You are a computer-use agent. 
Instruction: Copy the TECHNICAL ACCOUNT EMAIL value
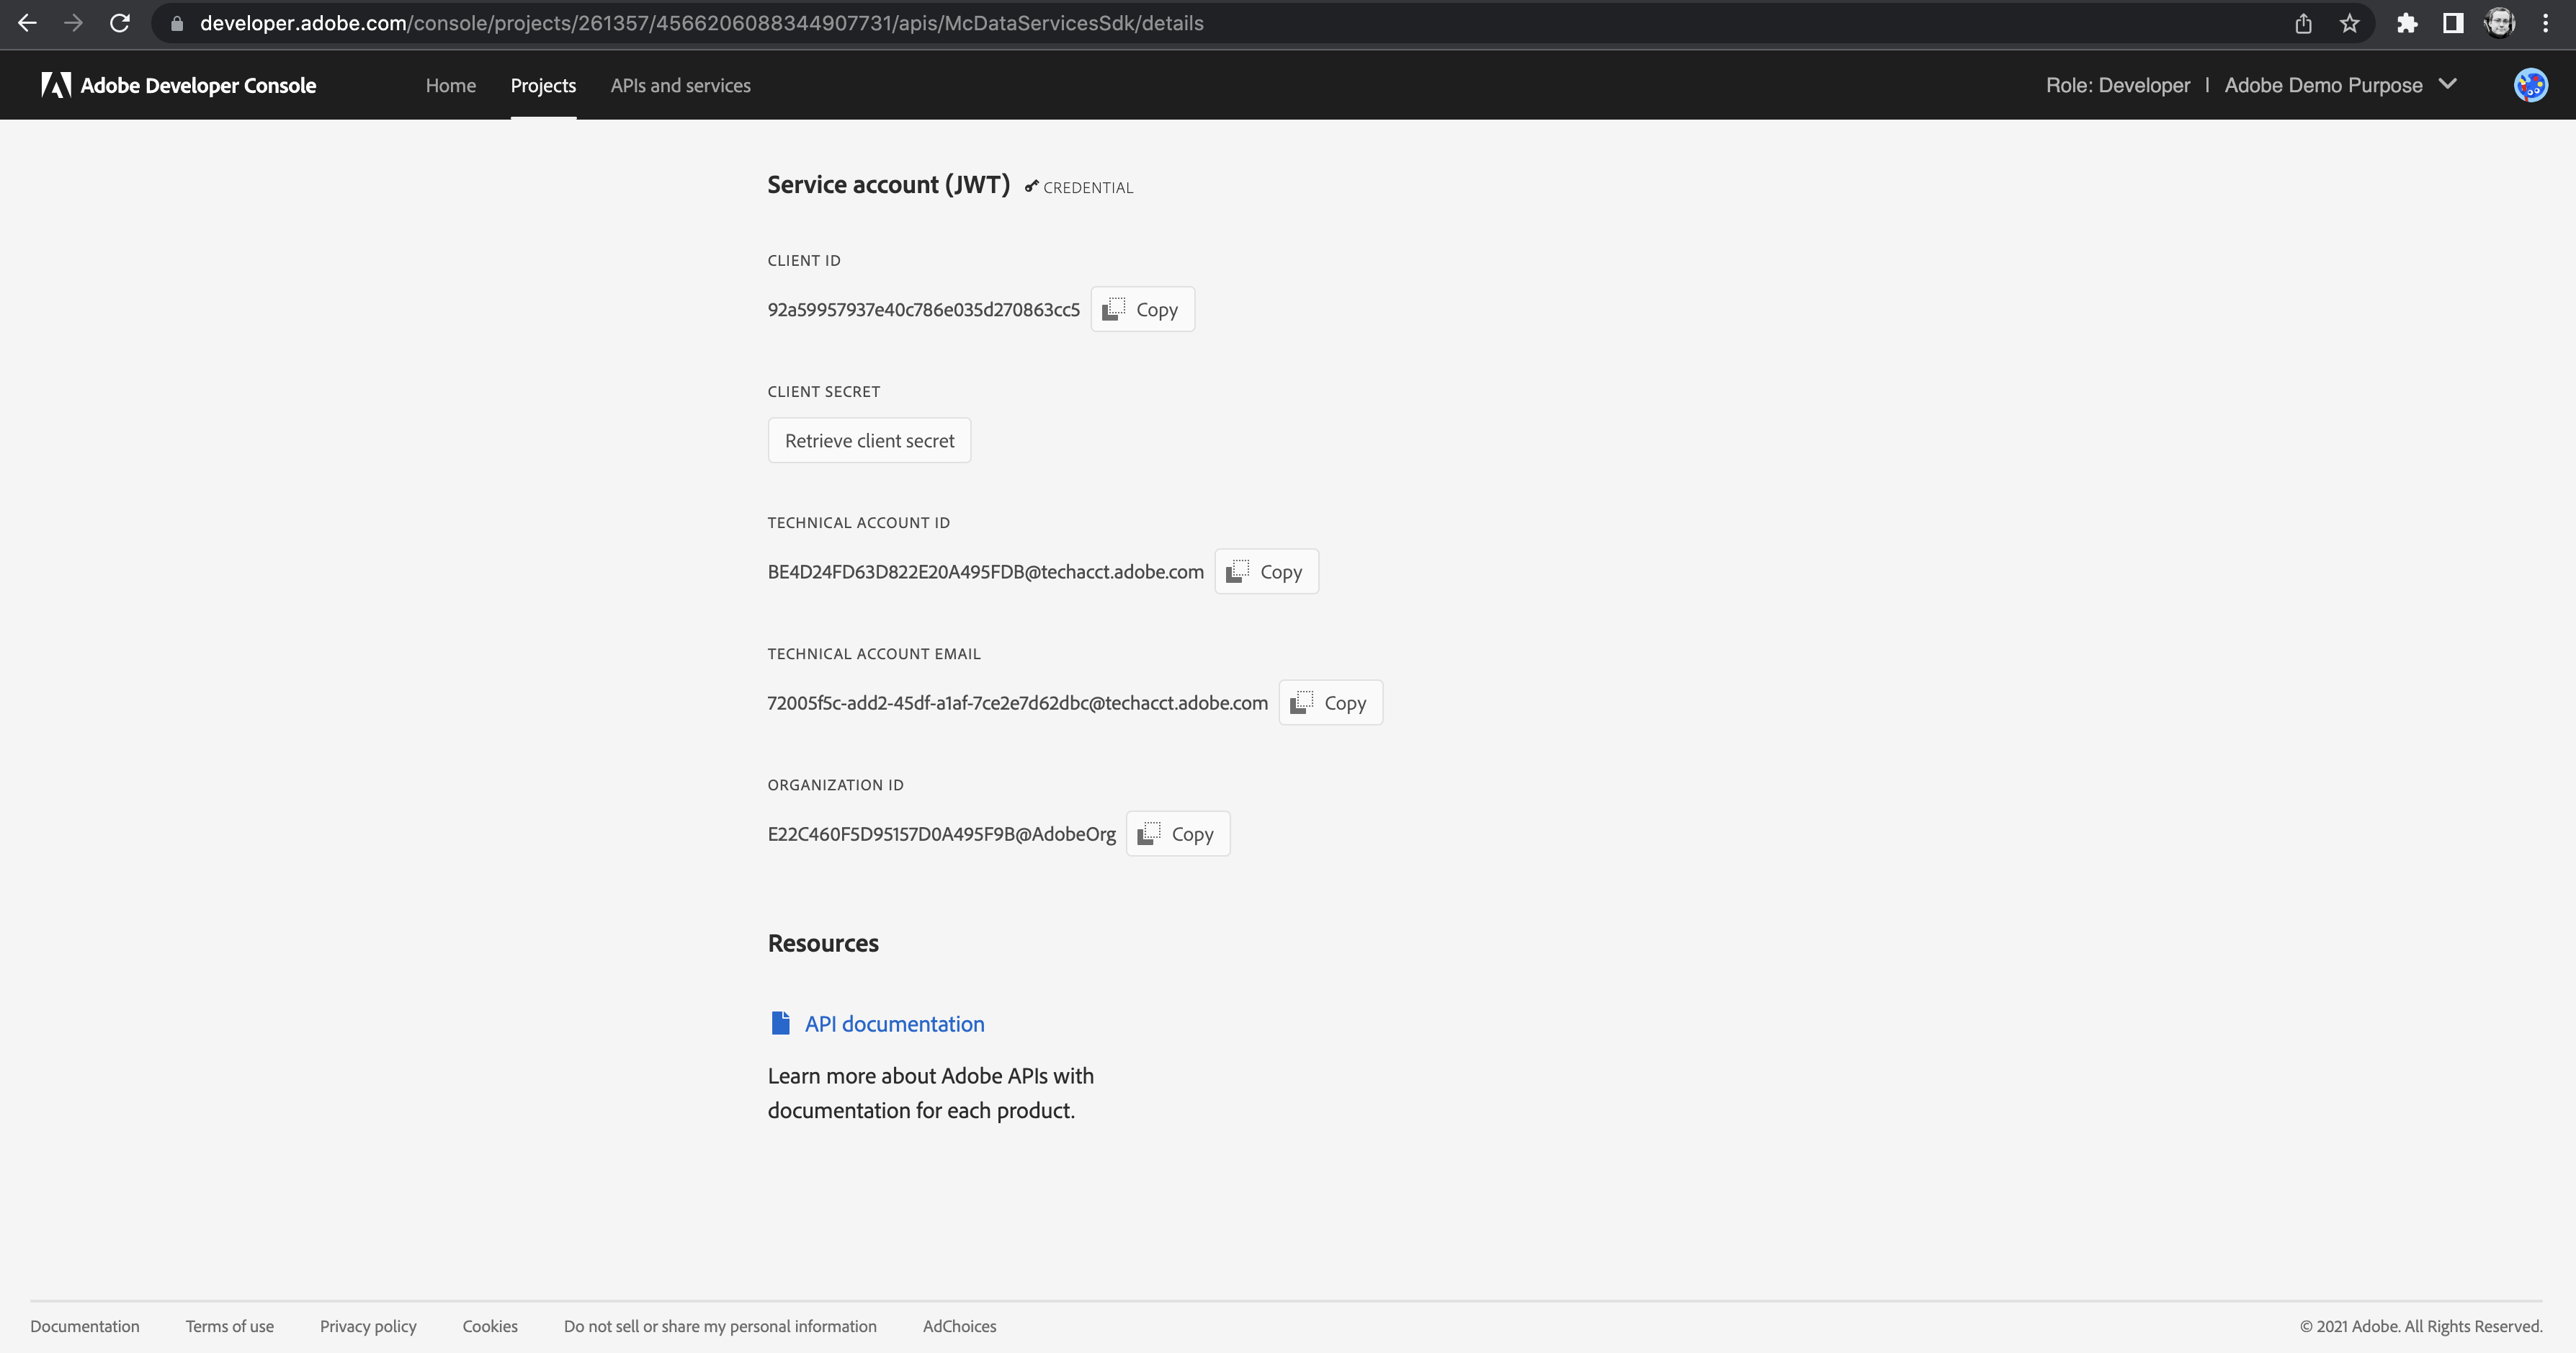[1331, 702]
